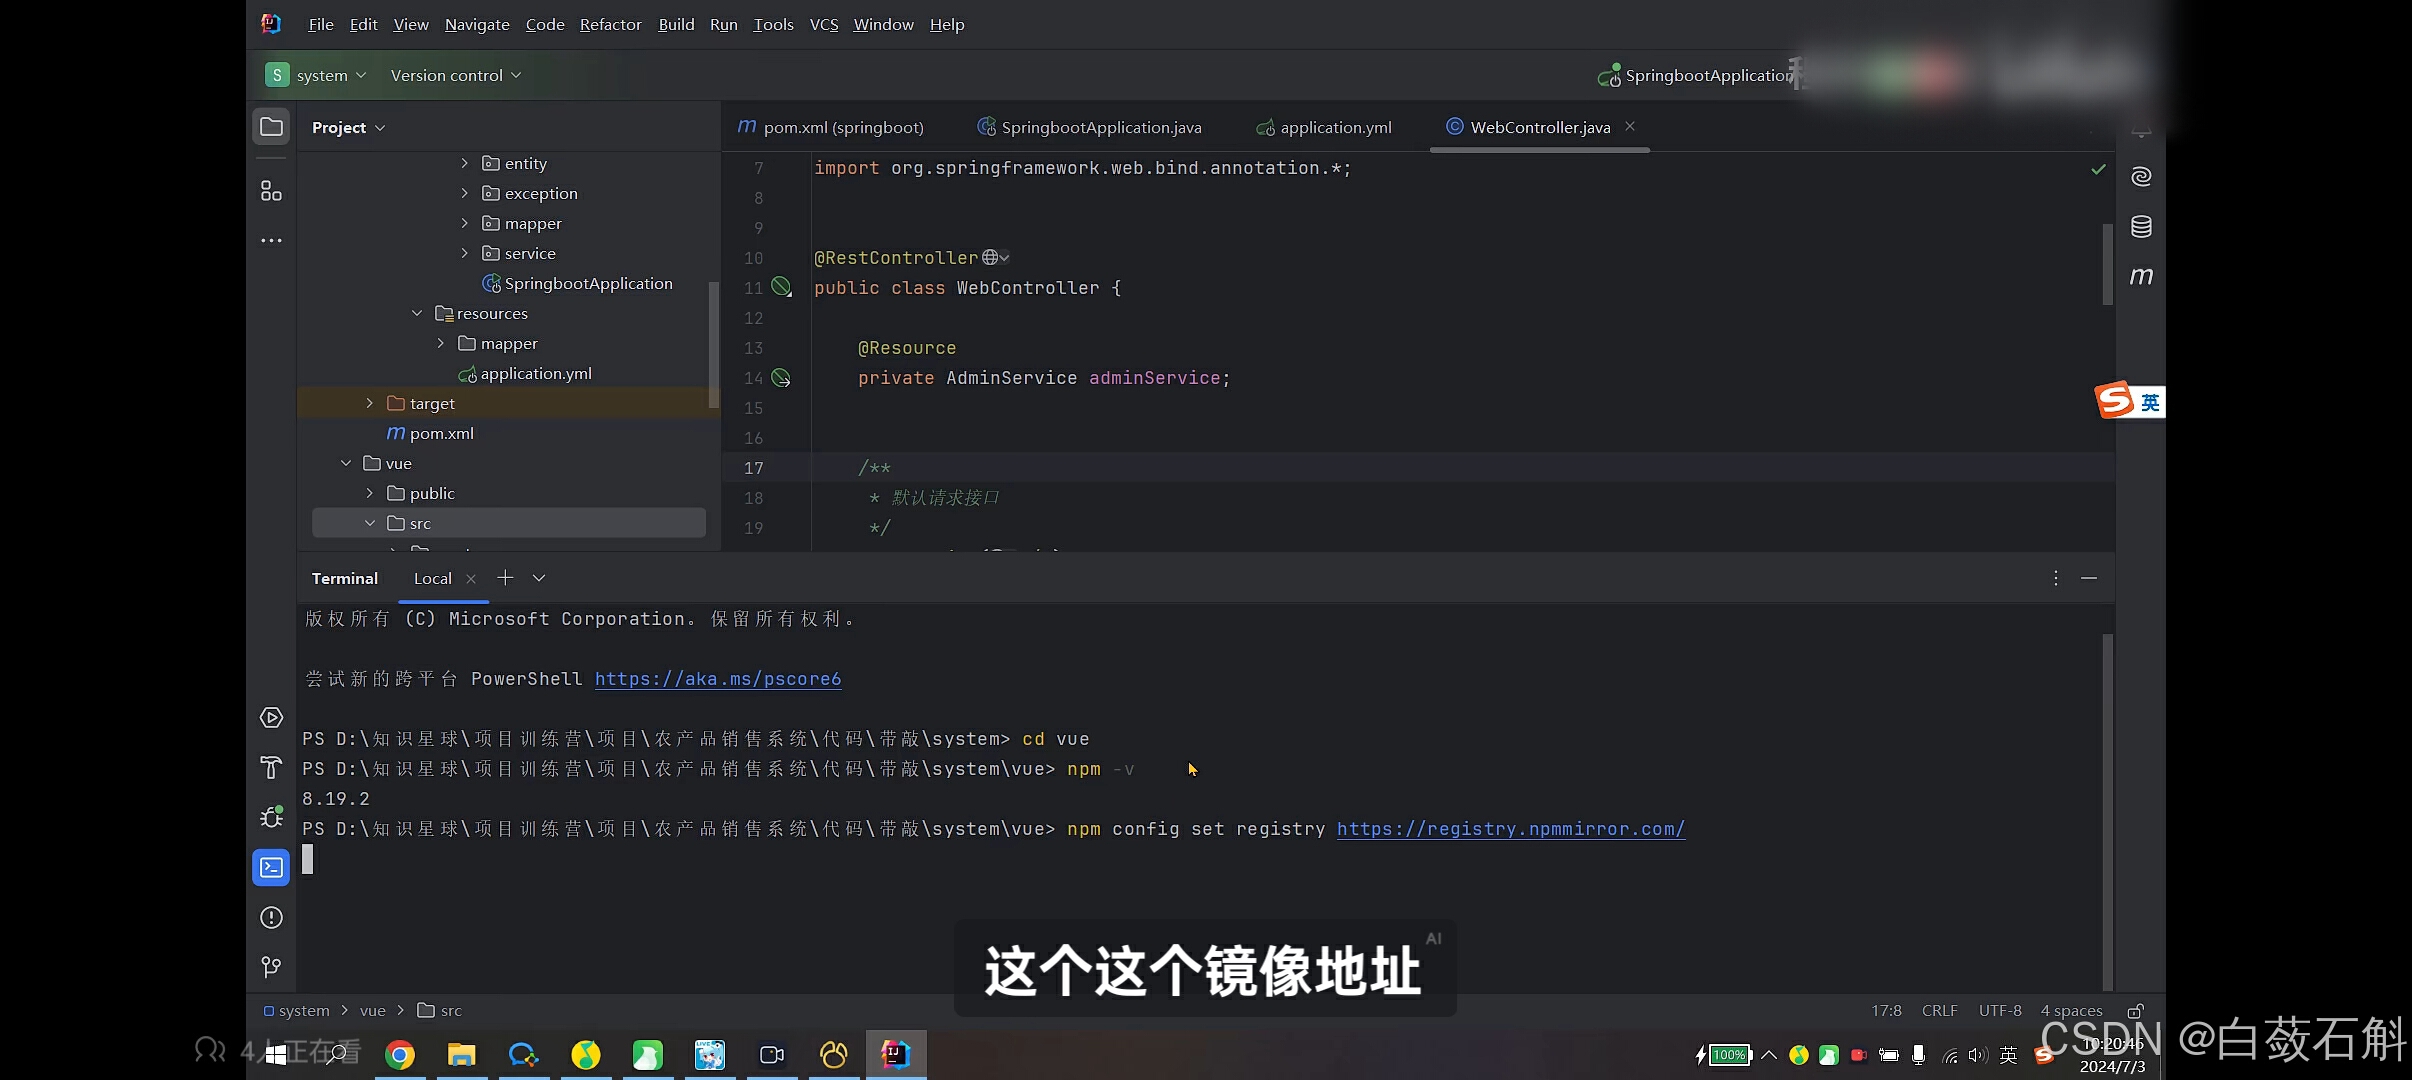Viewport: 2412px width, 1080px height.
Task: Toggle read-only lock icon in status bar
Action: click(x=2135, y=1011)
